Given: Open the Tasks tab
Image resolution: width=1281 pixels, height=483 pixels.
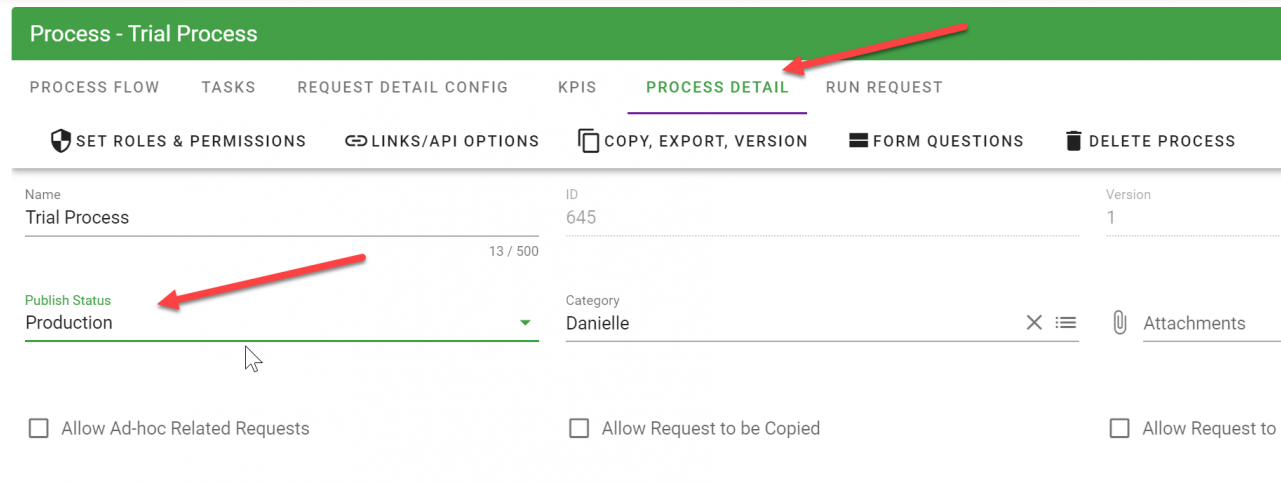Looking at the screenshot, I should [228, 87].
